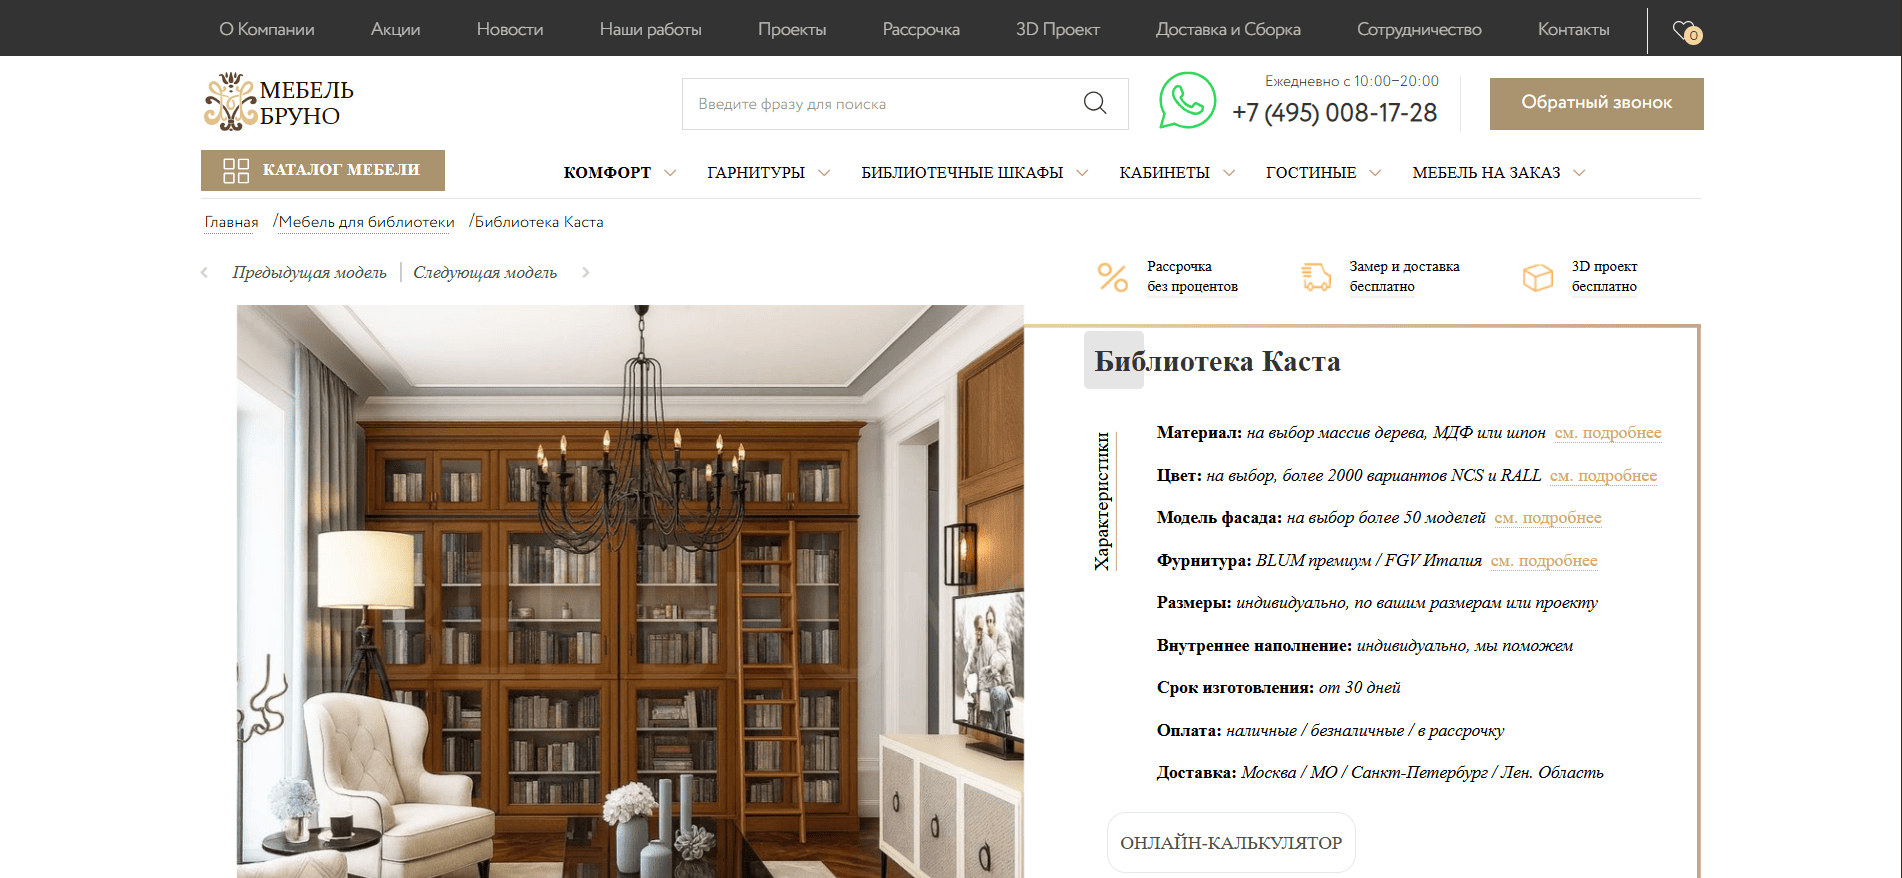
Task: Open the Доставка и Сборка page
Action: 1228,29
